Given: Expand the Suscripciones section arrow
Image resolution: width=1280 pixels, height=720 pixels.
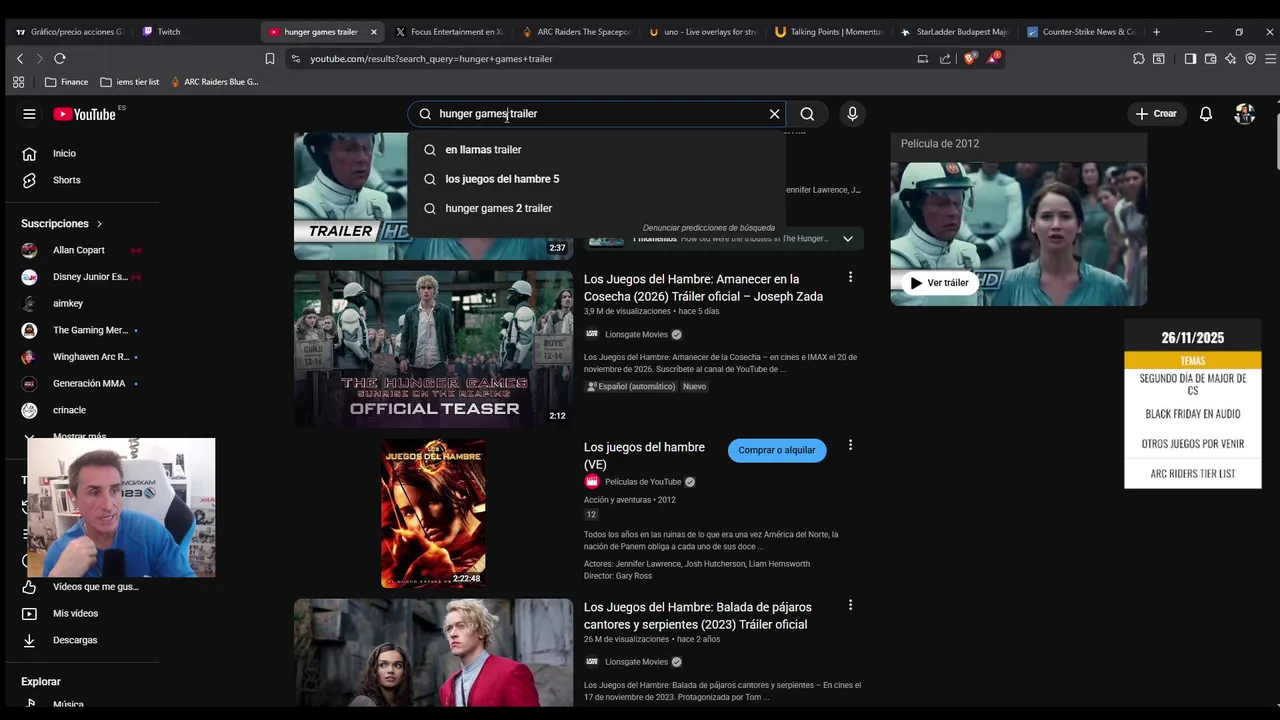Looking at the screenshot, I should pos(99,224).
